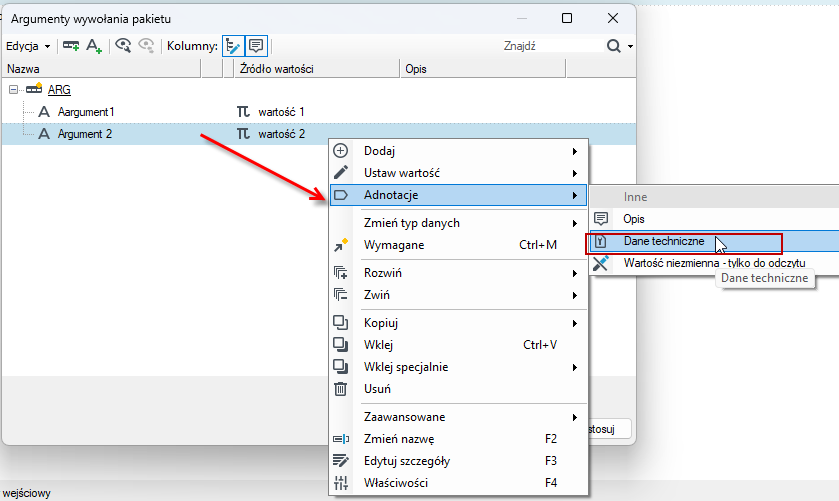Expand the chevron arrow on Zaawansowane row
This screenshot has width=839, height=501.
pyautogui.click(x=575, y=417)
